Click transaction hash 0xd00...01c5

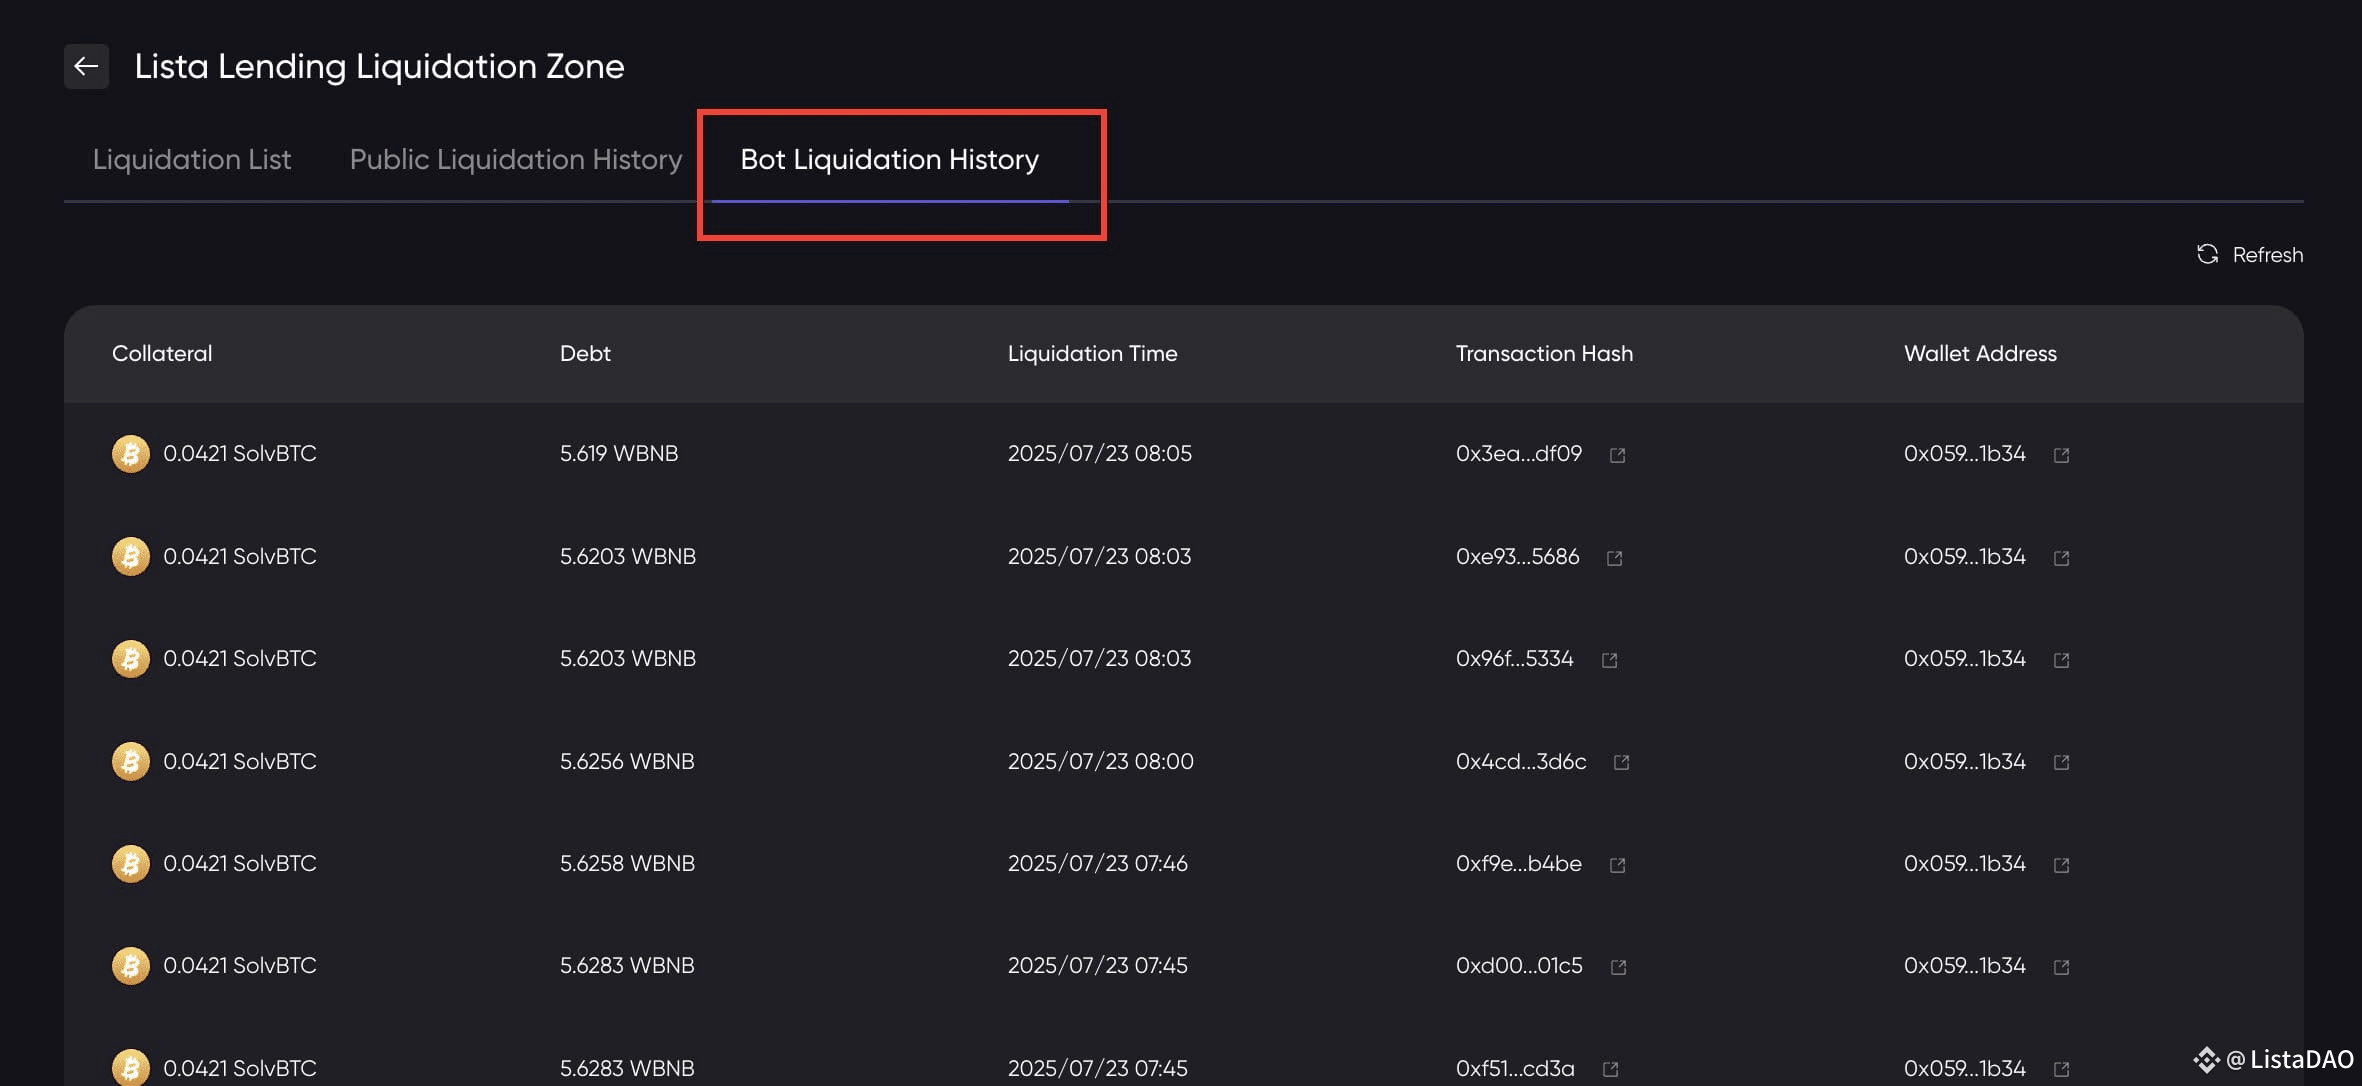1520,966
